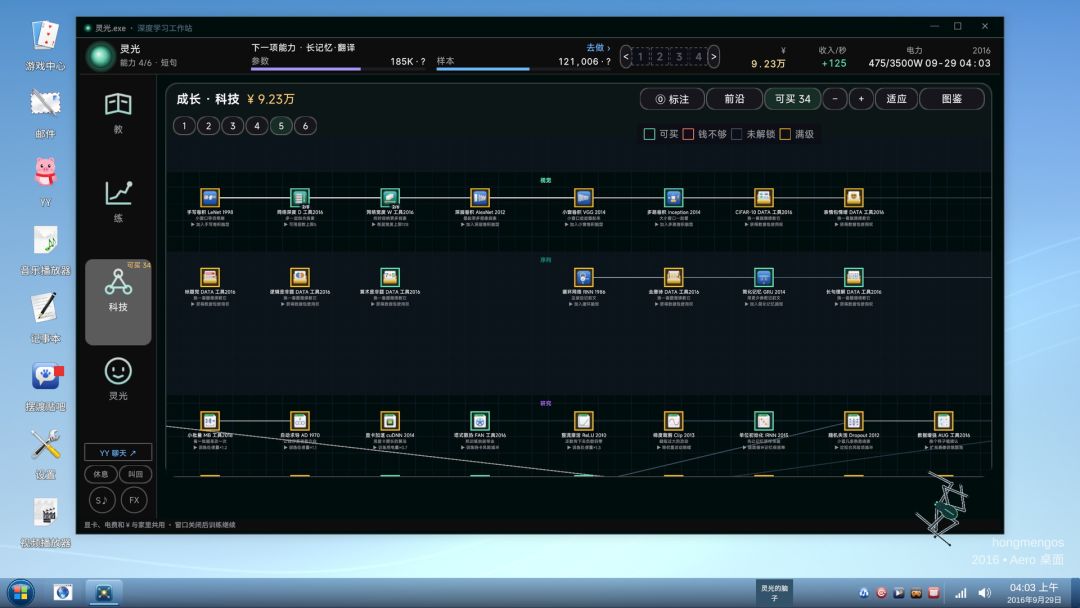Select the AD 1970 tech node
1080x608 pixels.
[300, 421]
